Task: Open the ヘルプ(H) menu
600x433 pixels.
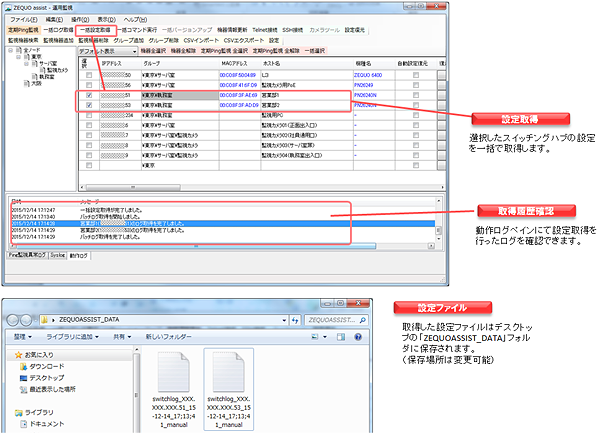Action: pyautogui.click(x=135, y=20)
